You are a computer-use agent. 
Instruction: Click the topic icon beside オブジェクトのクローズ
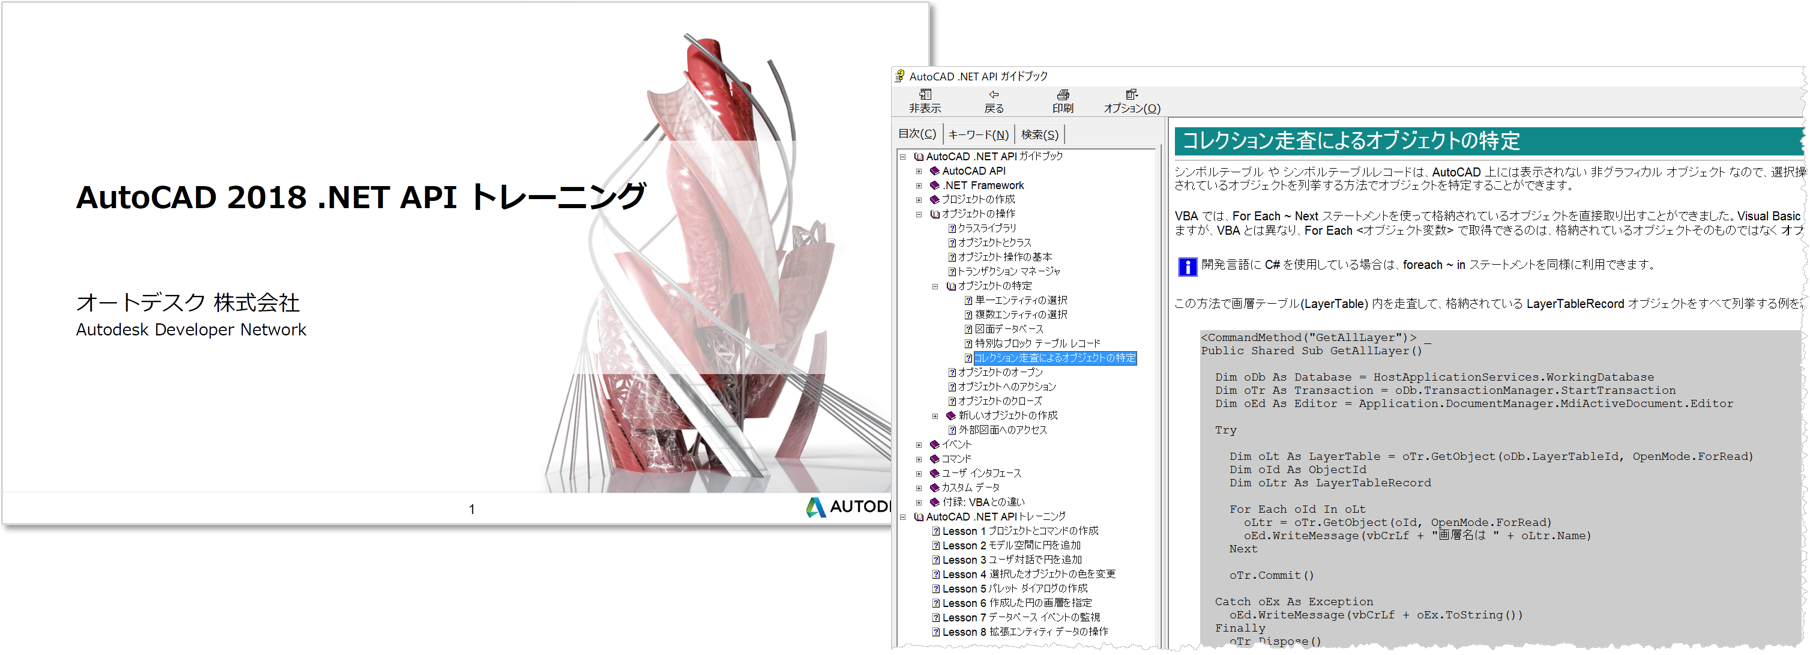(952, 401)
